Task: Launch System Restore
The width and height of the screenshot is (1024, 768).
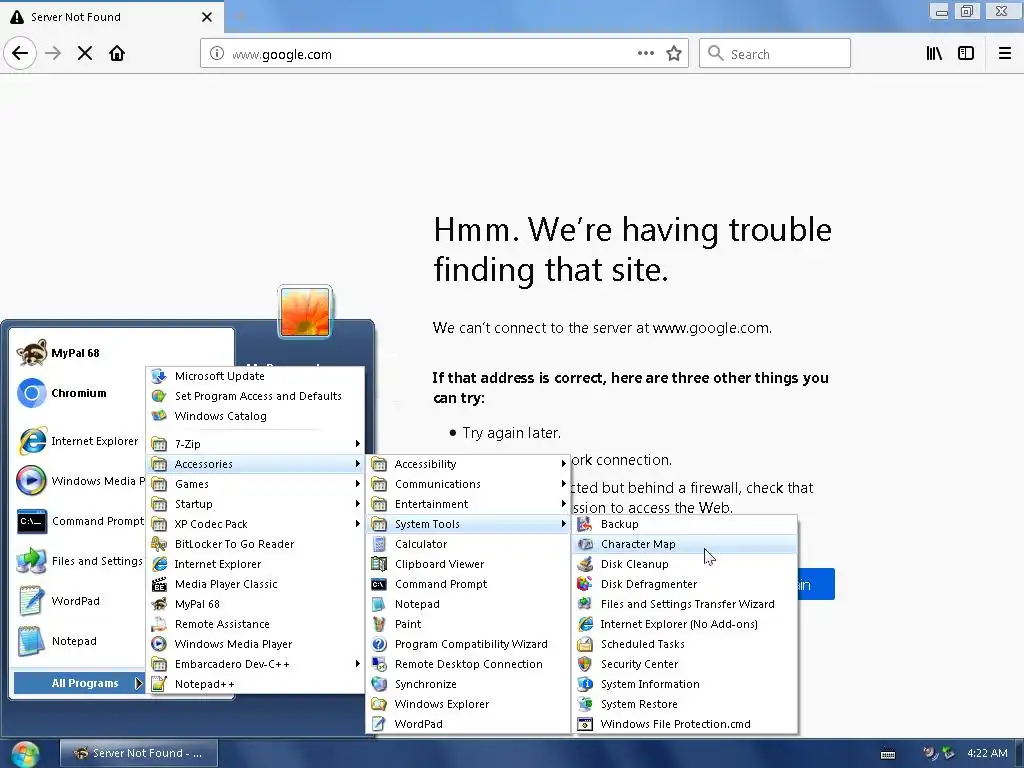Action: pos(686,704)
